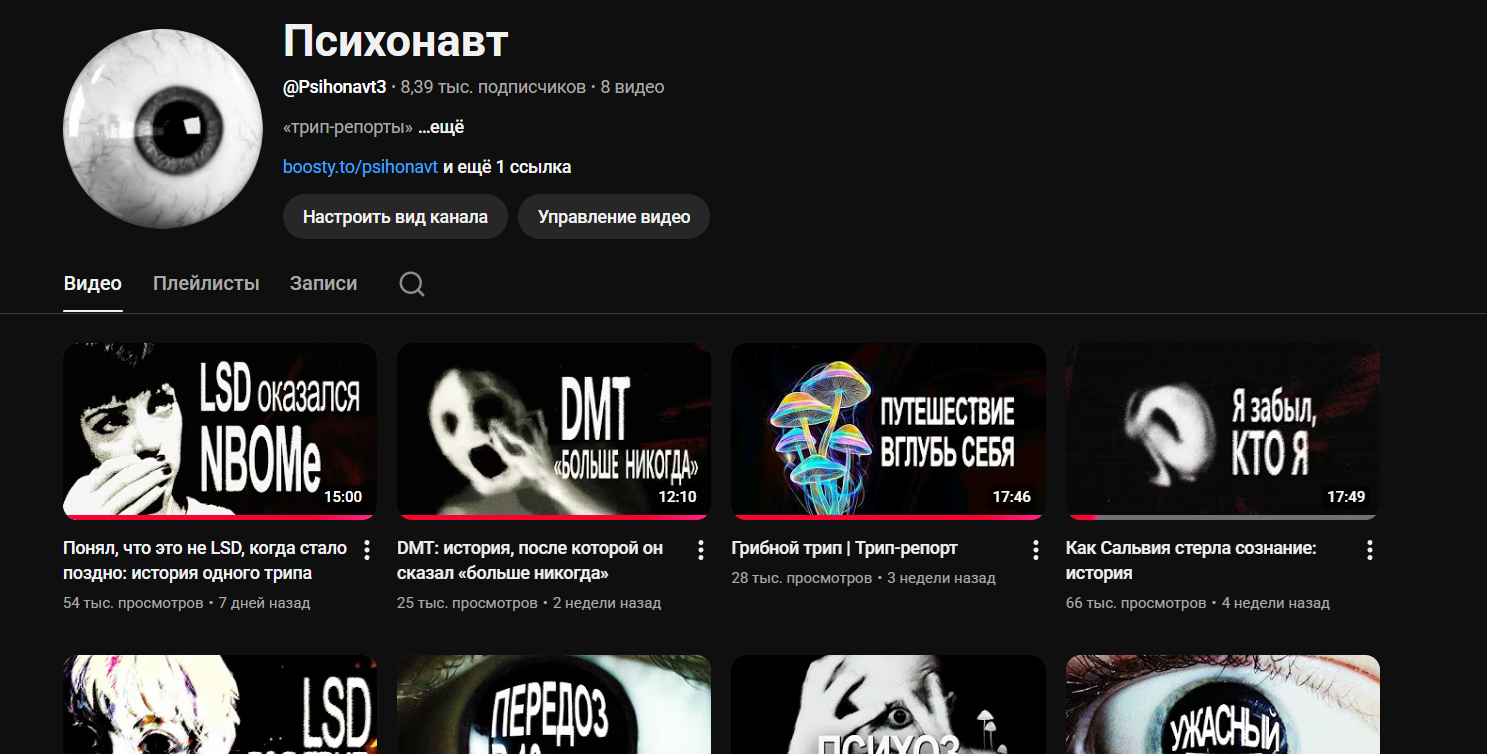Click the Управление видео button
Image resolution: width=1487 pixels, height=754 pixels.
[614, 217]
